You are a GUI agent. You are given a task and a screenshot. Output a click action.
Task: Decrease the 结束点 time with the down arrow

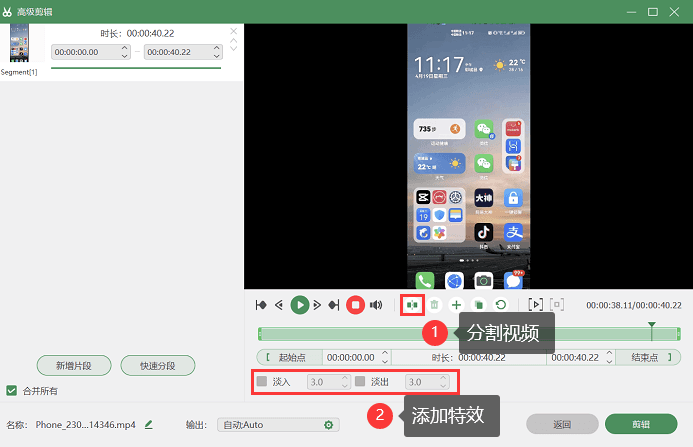(609, 361)
